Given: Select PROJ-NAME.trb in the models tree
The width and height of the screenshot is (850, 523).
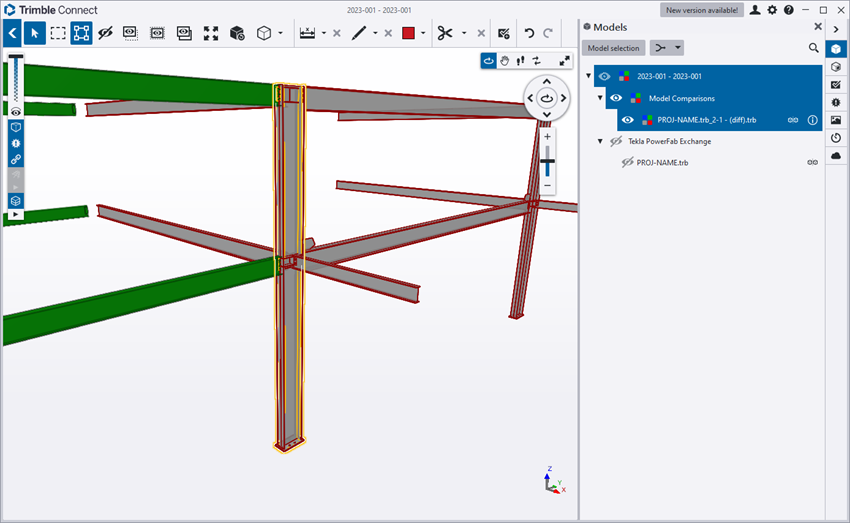Looking at the screenshot, I should click(x=662, y=162).
